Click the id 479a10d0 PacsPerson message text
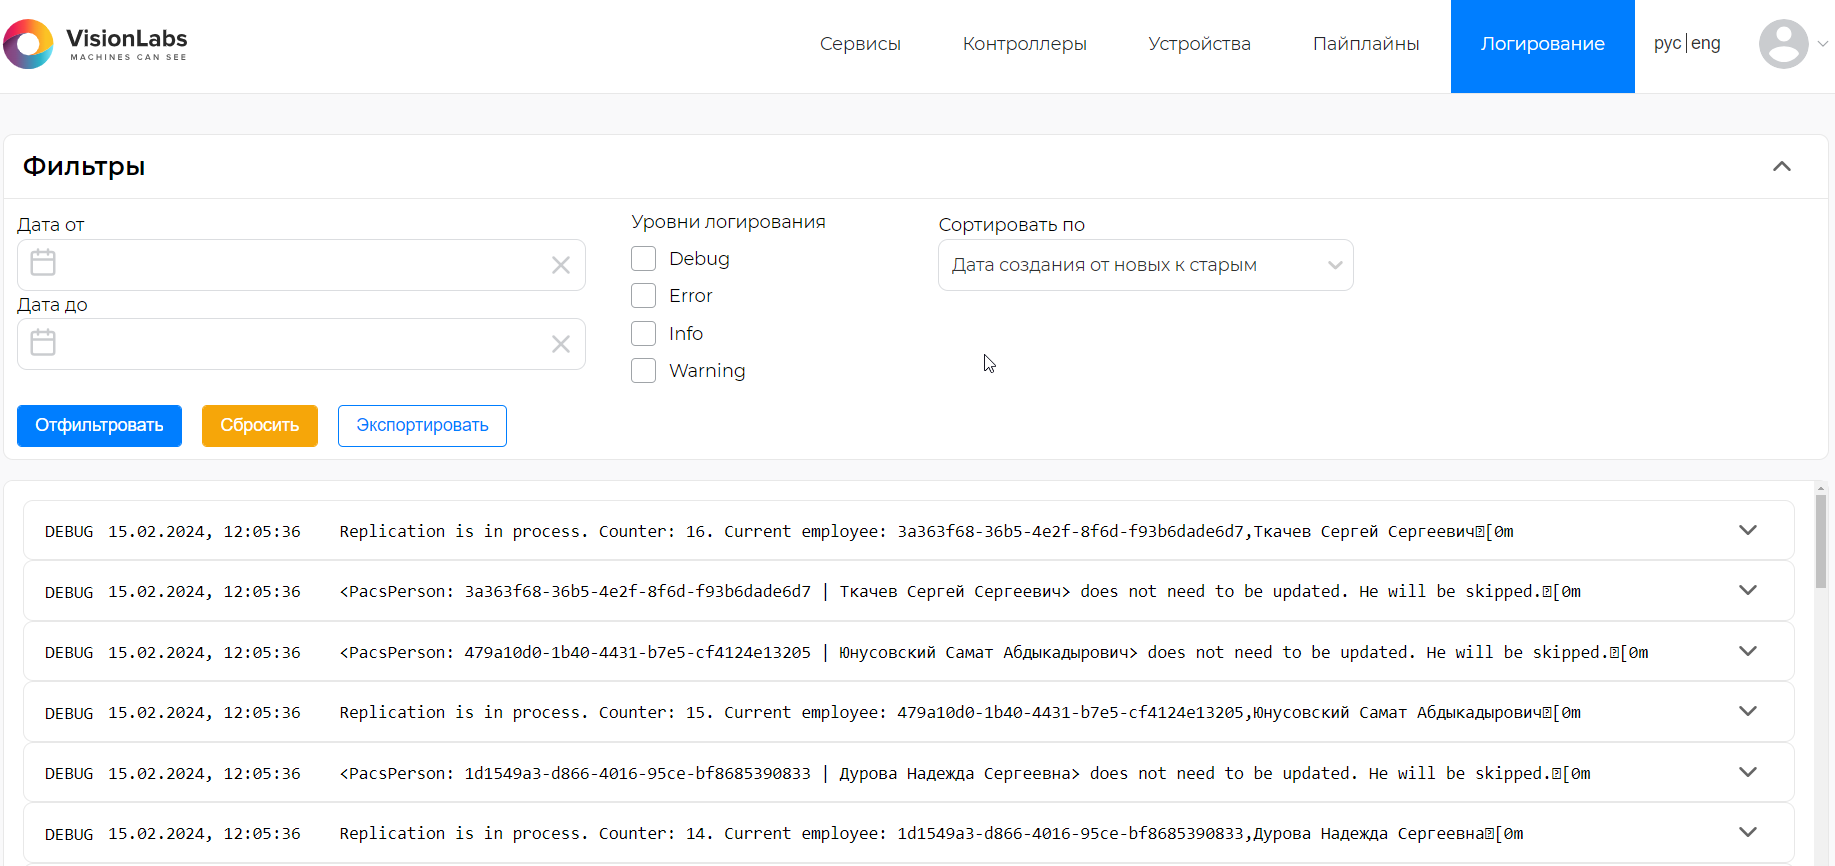1835x866 pixels. pyautogui.click(x=994, y=652)
